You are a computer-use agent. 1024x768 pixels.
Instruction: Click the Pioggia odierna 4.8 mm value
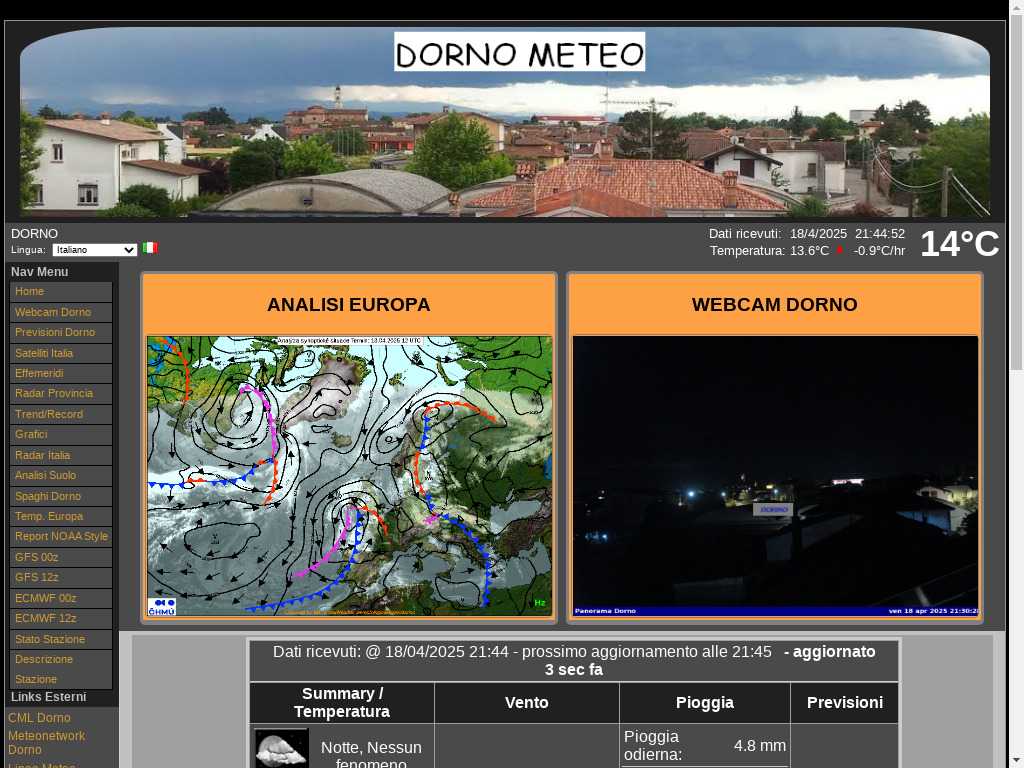[760, 746]
